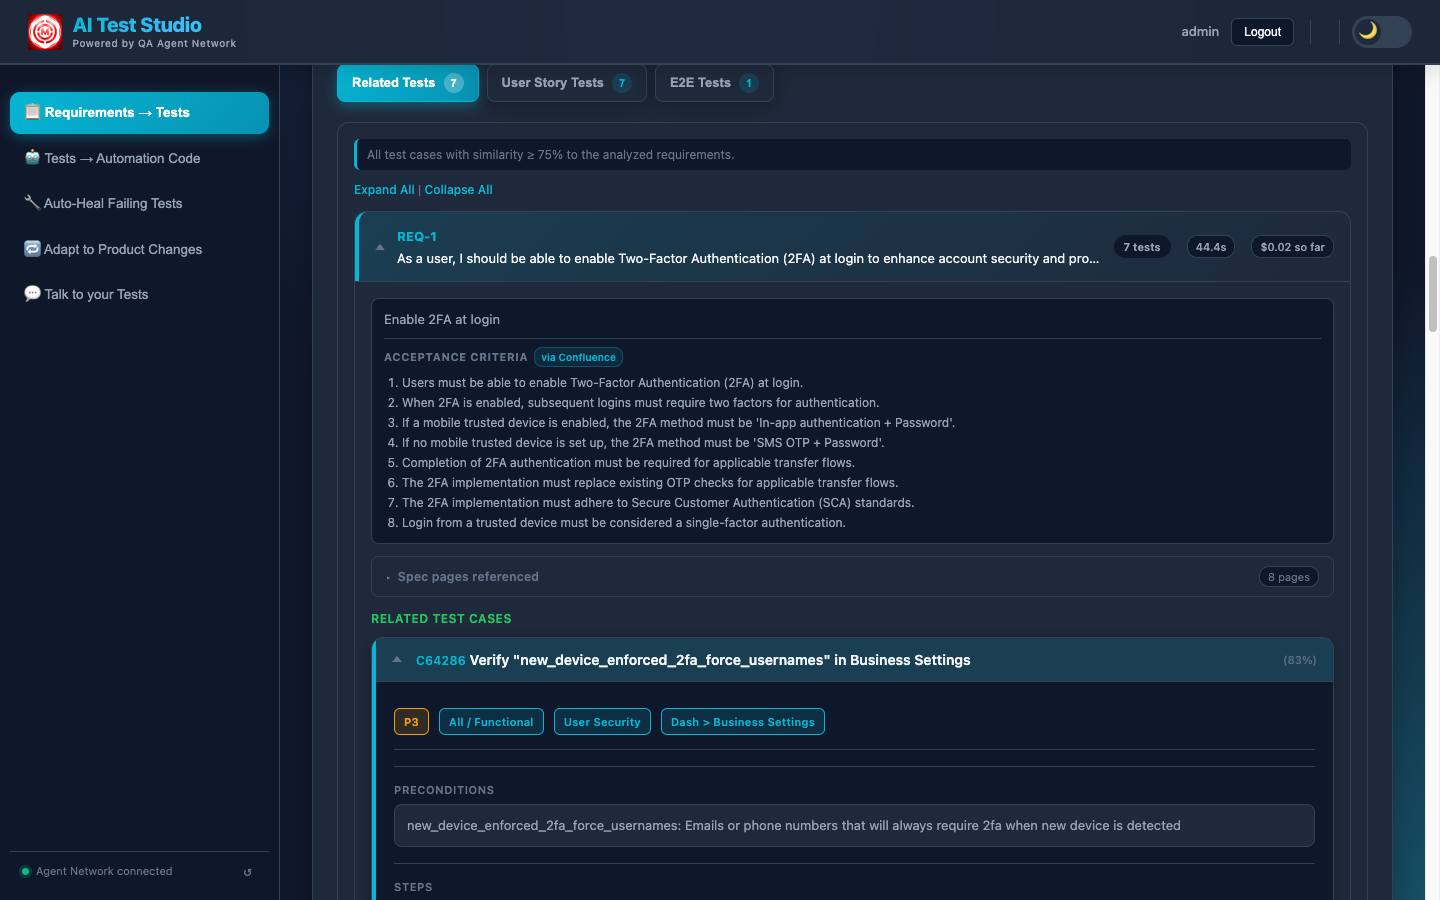Click the speech bubble icon beside Talk to your Tests
1440x900 pixels.
pos(32,293)
